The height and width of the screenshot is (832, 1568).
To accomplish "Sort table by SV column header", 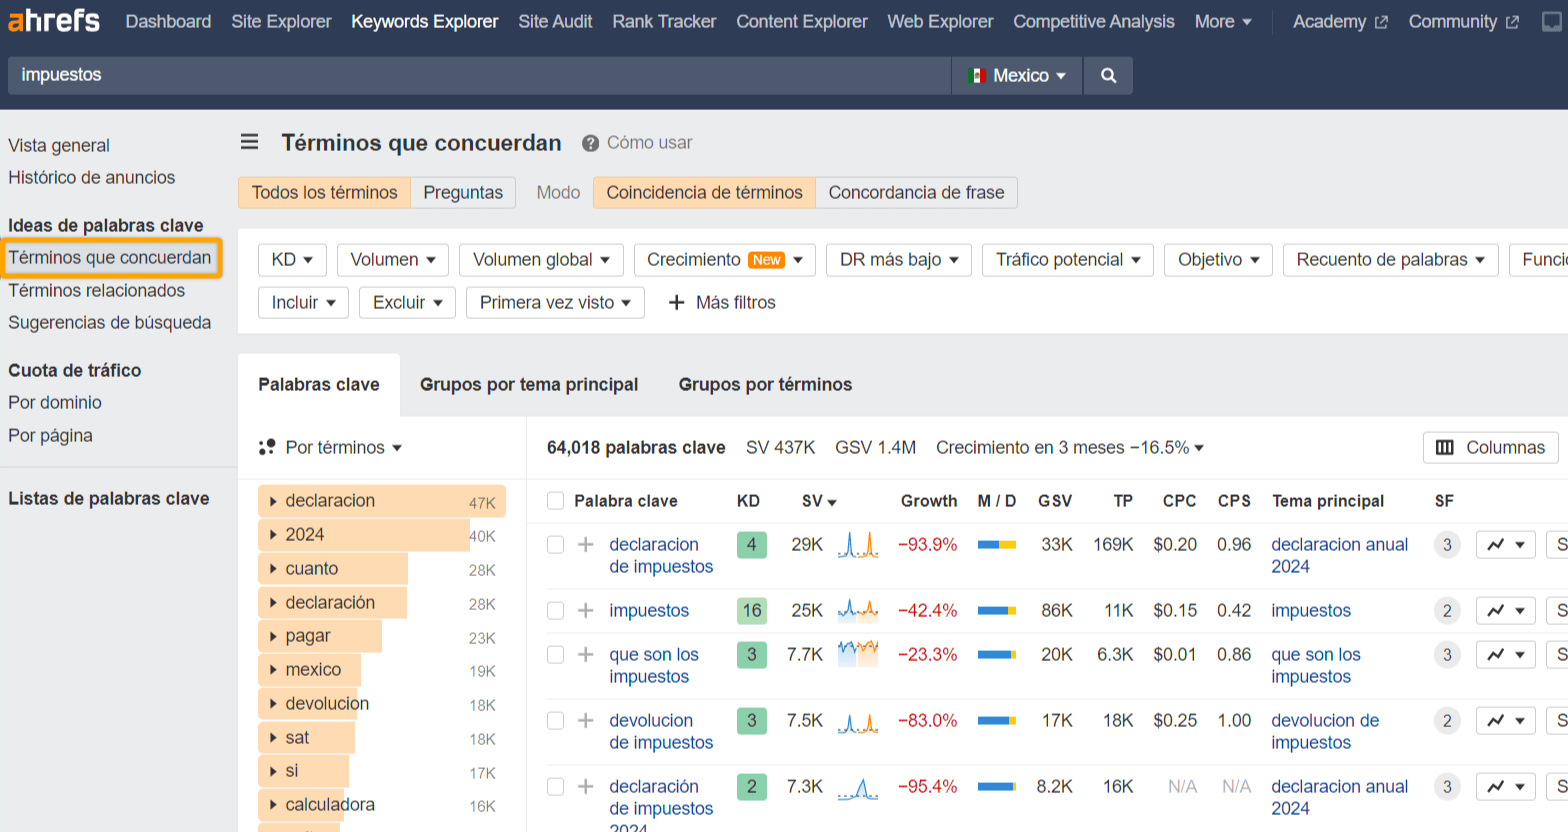I will point(819,501).
